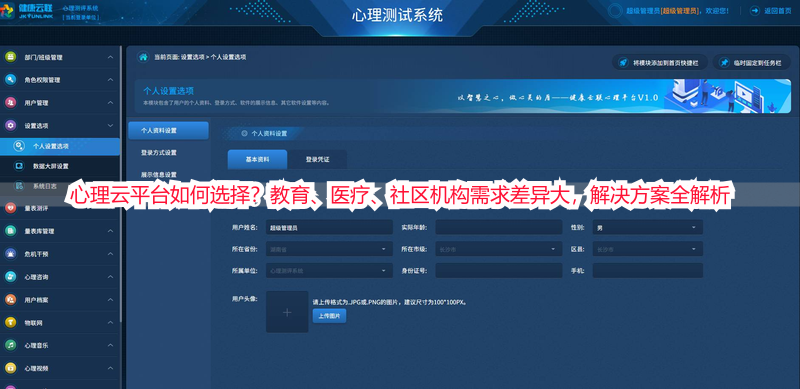Viewport: 800px width, 389px height.
Task: Click the 手机 input field
Action: [x=647, y=271]
